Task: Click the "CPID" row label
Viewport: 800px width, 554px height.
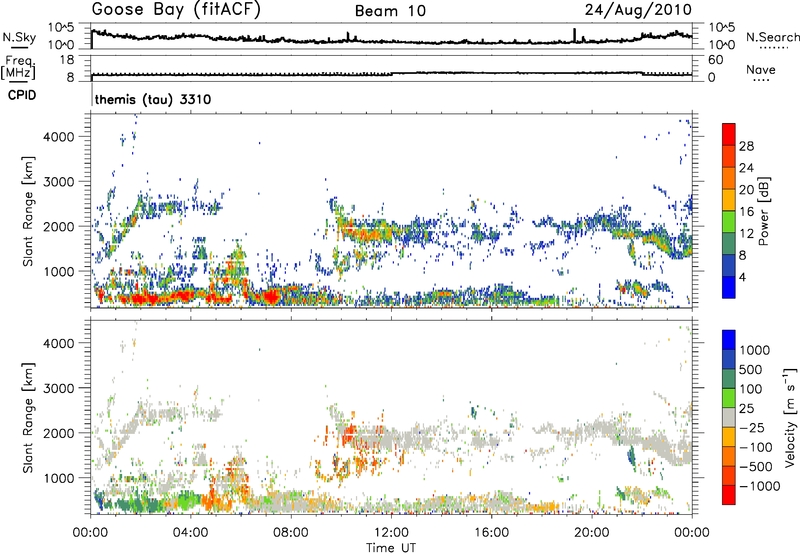Action: (x=22, y=95)
